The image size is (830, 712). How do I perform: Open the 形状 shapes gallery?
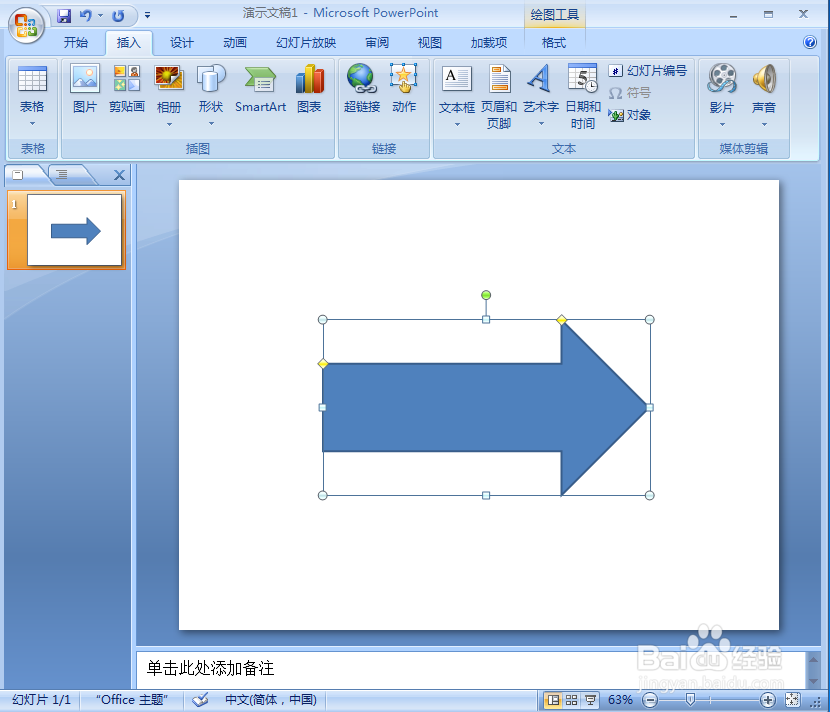(211, 89)
